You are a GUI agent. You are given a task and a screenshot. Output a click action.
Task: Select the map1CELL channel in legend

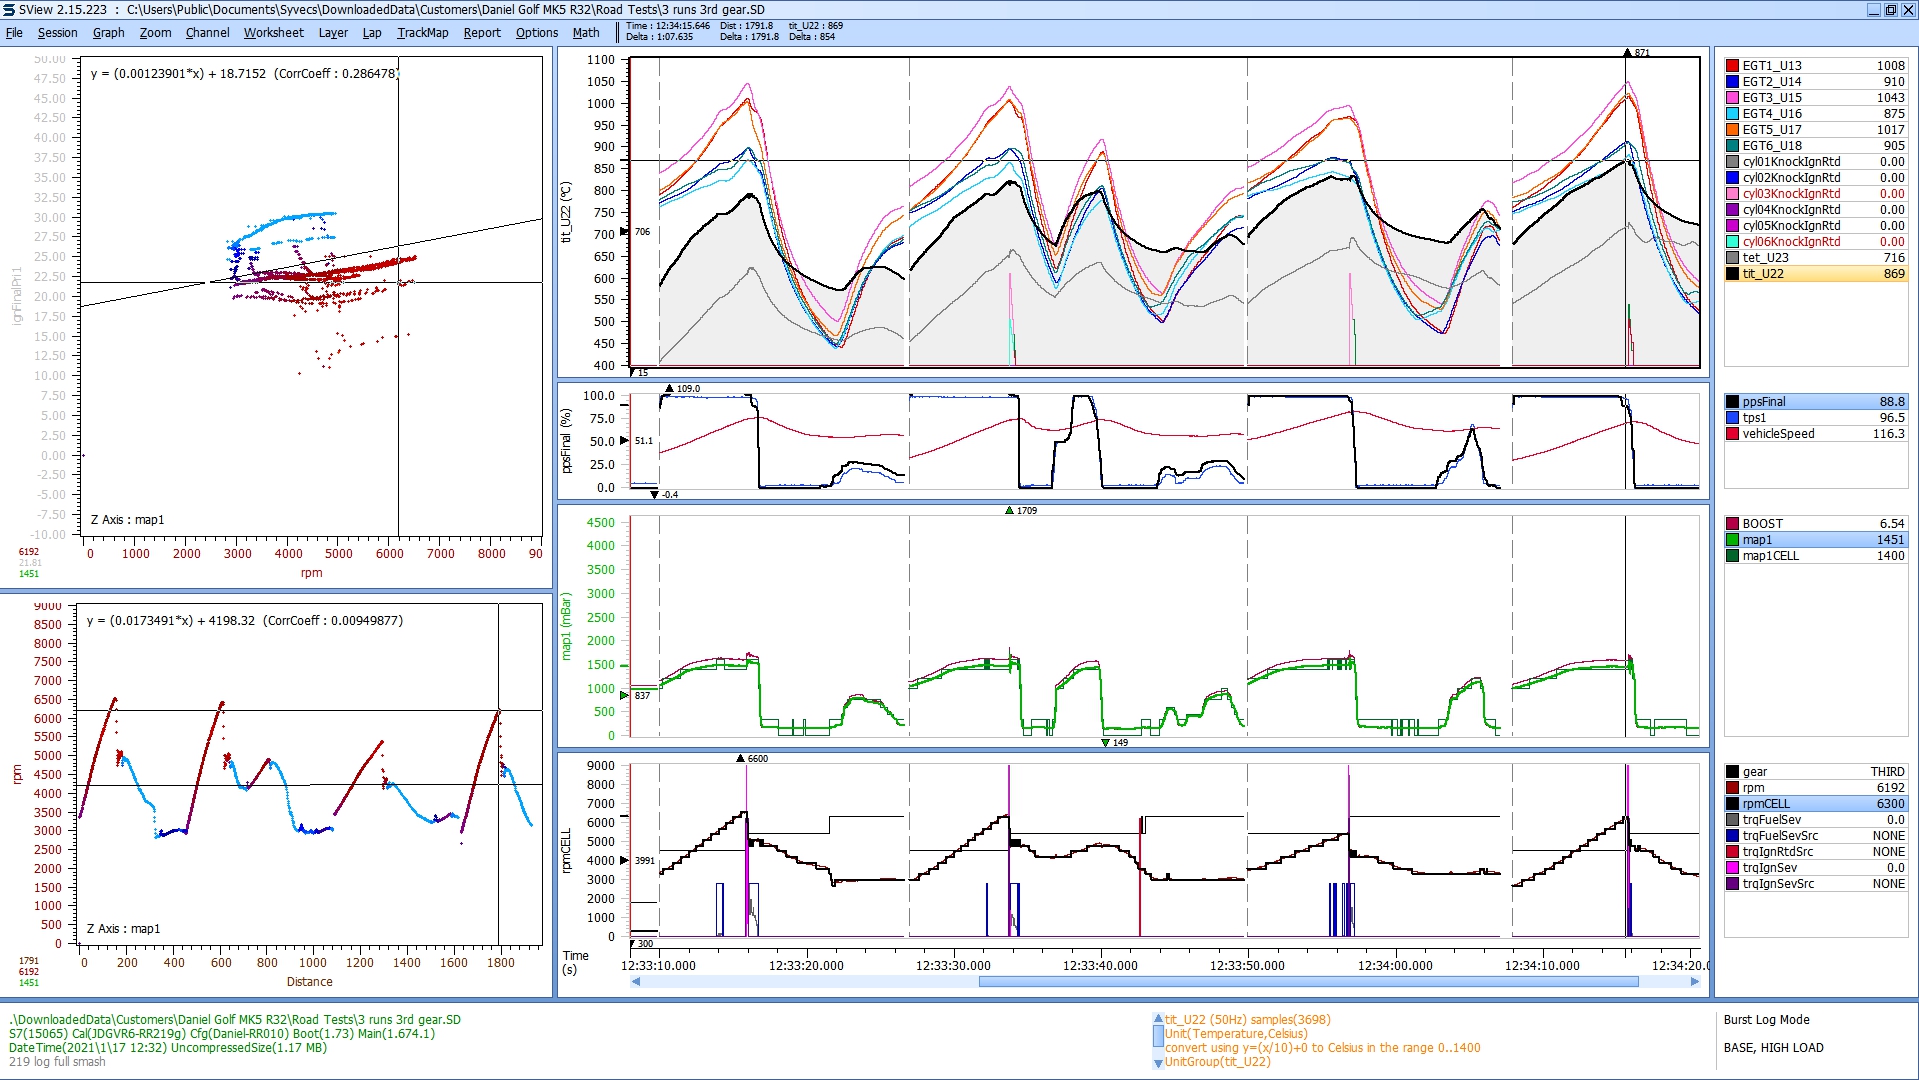[1816, 556]
